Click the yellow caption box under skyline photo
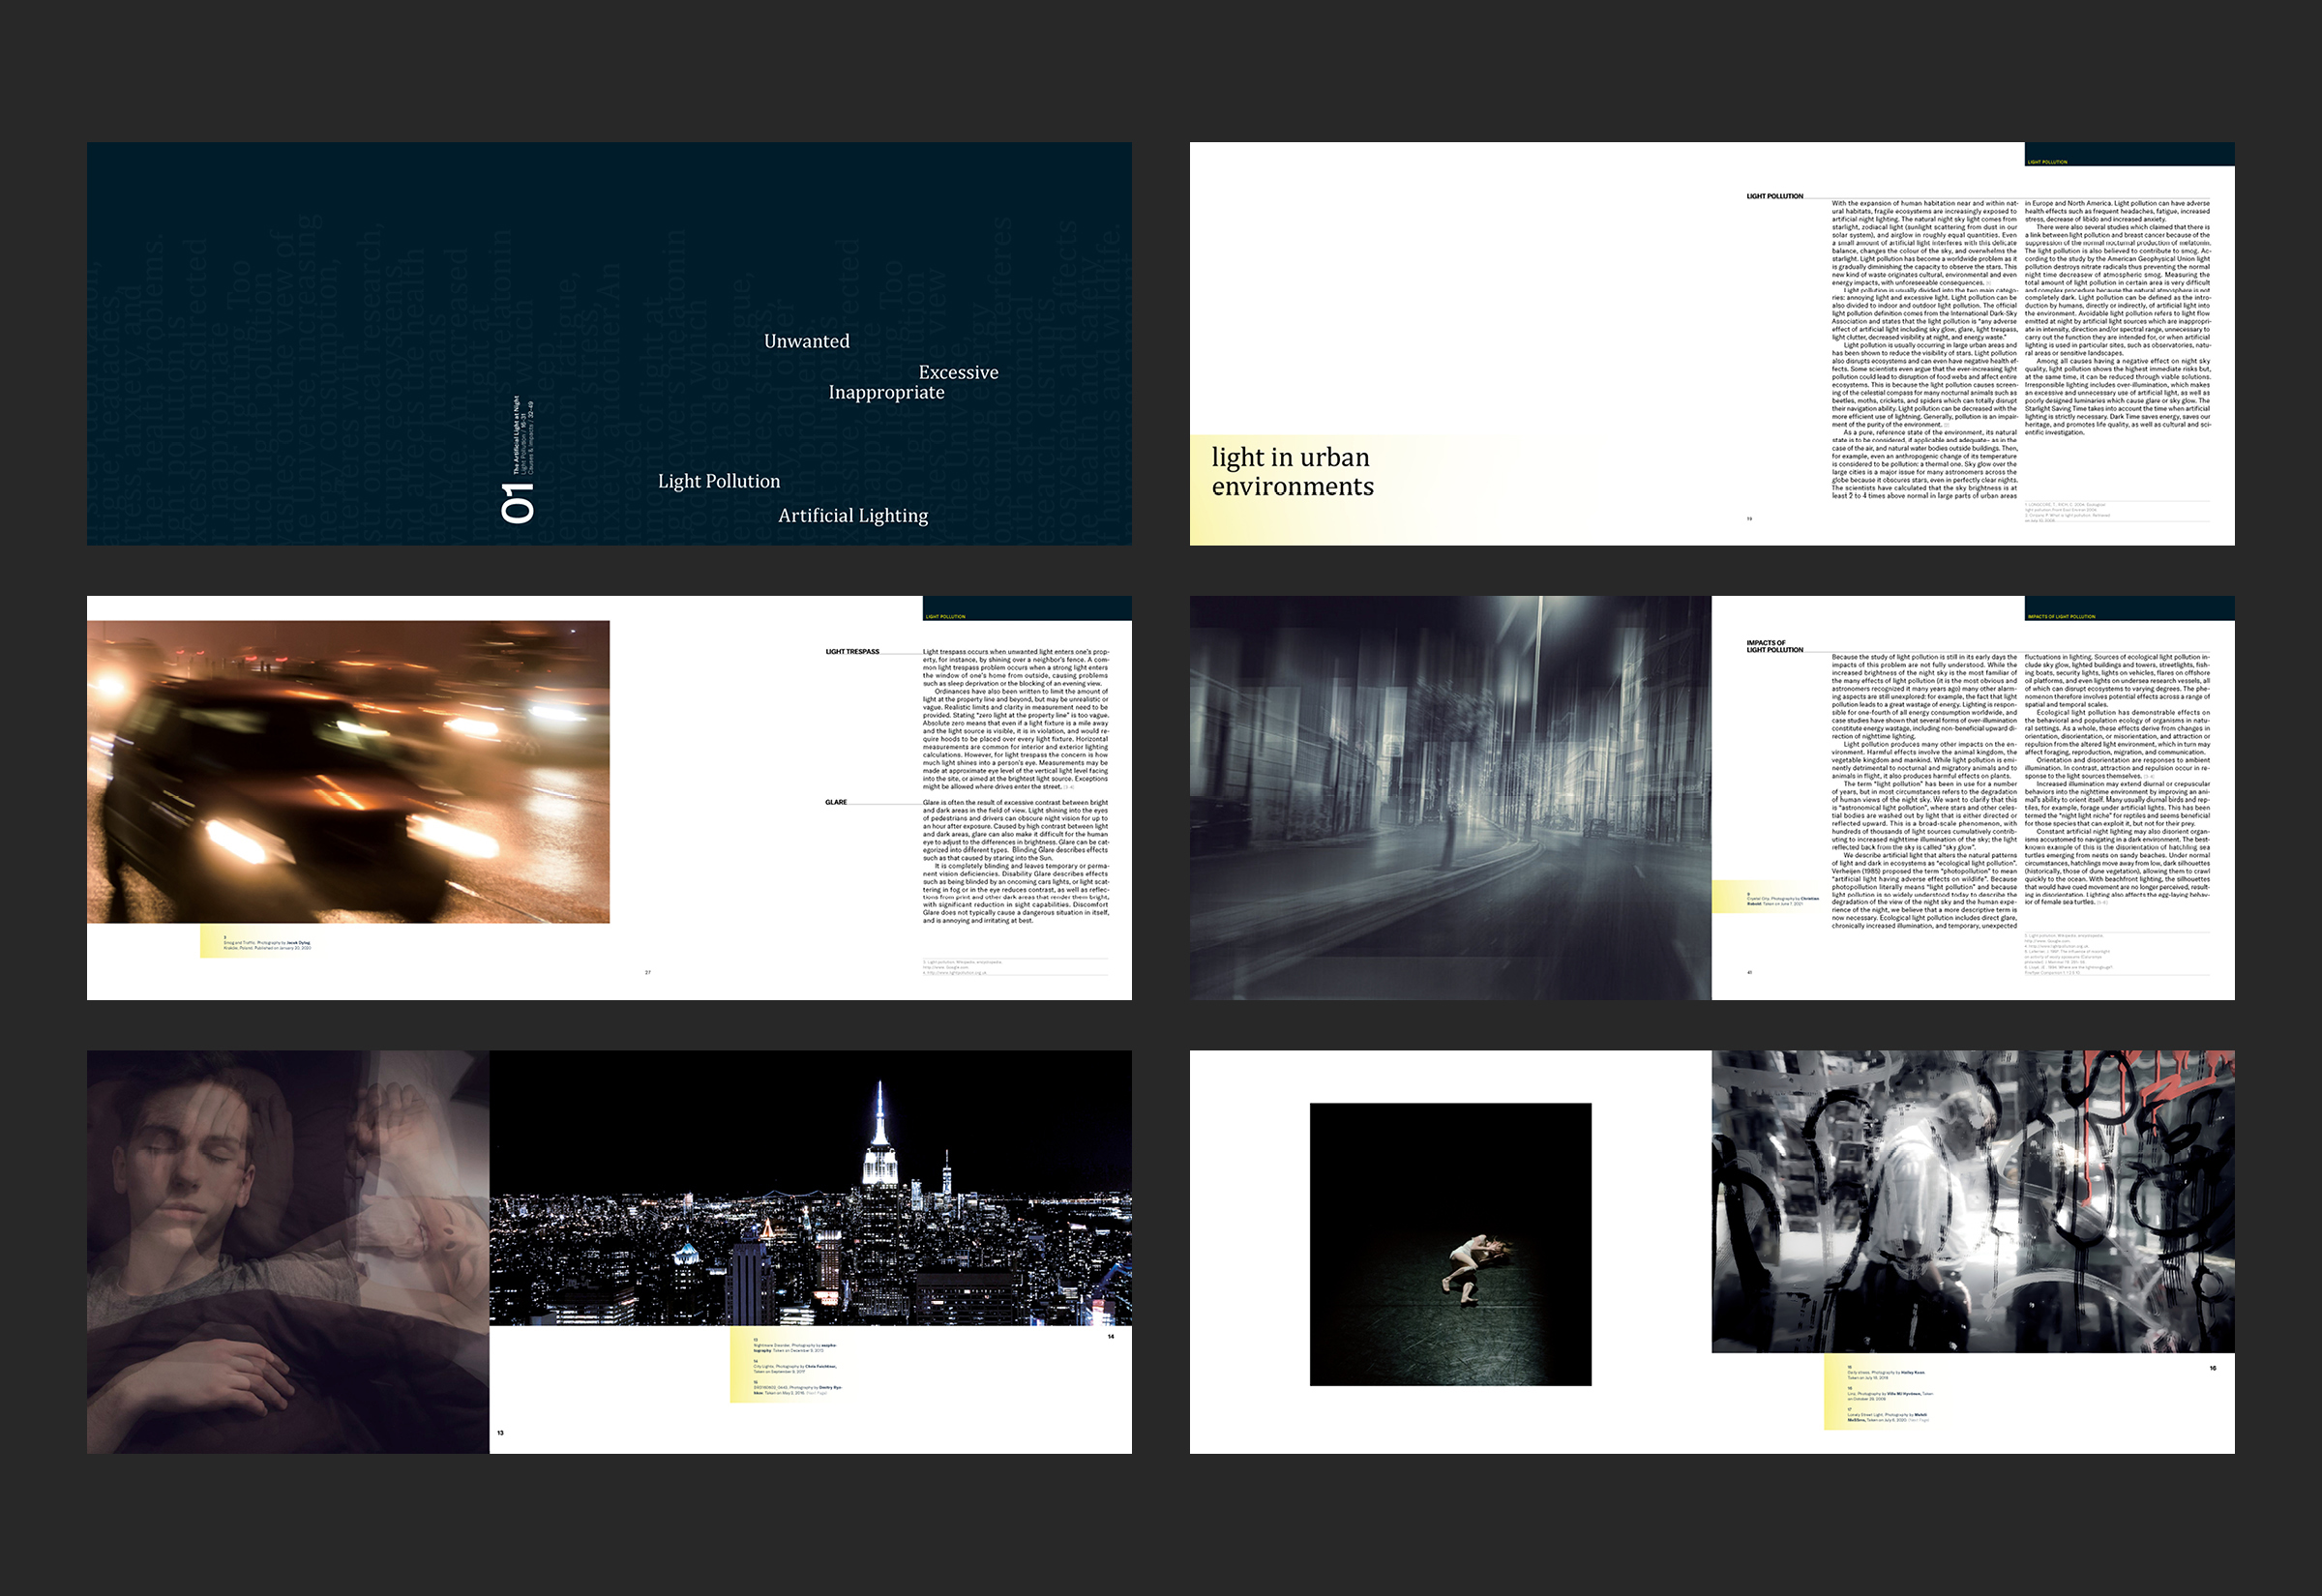 tap(790, 1366)
